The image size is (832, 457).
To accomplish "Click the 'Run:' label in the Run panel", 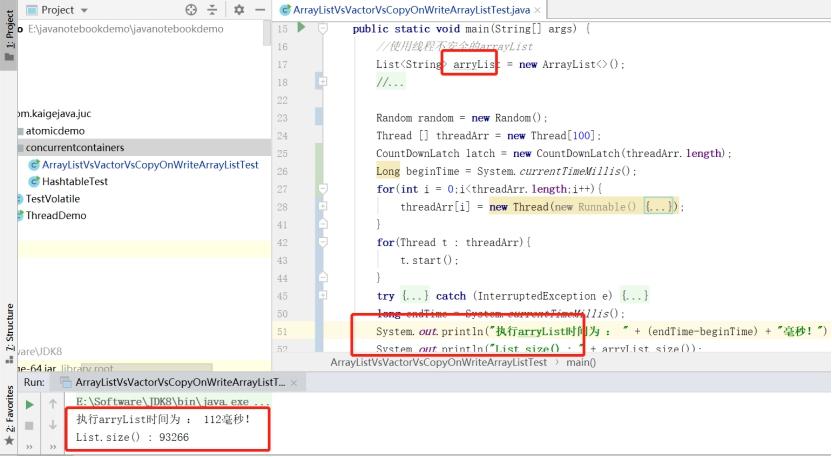I will pos(34,382).
